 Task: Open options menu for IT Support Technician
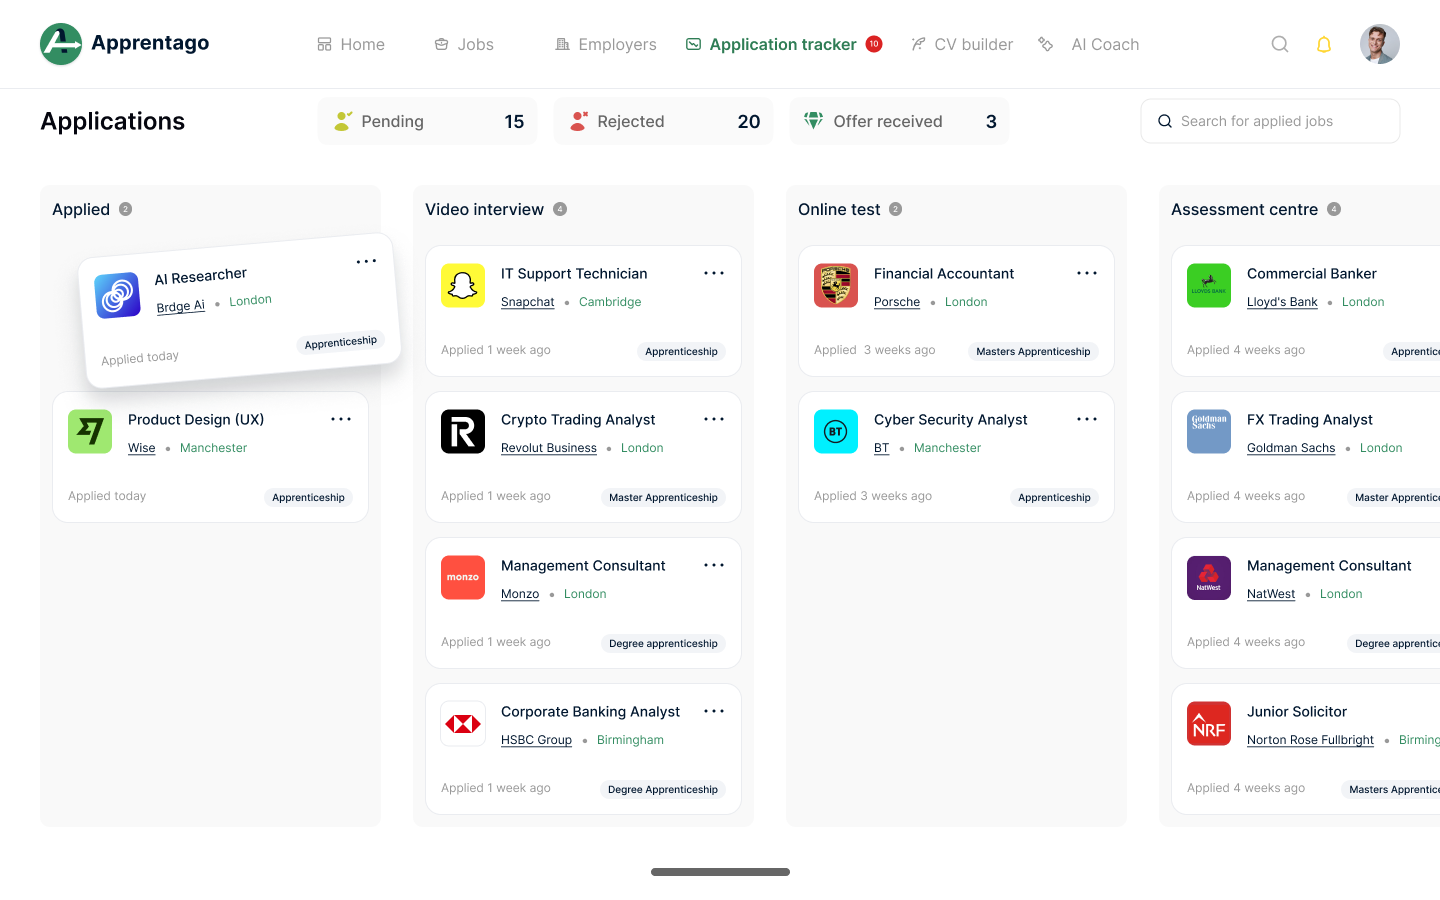[x=714, y=273]
